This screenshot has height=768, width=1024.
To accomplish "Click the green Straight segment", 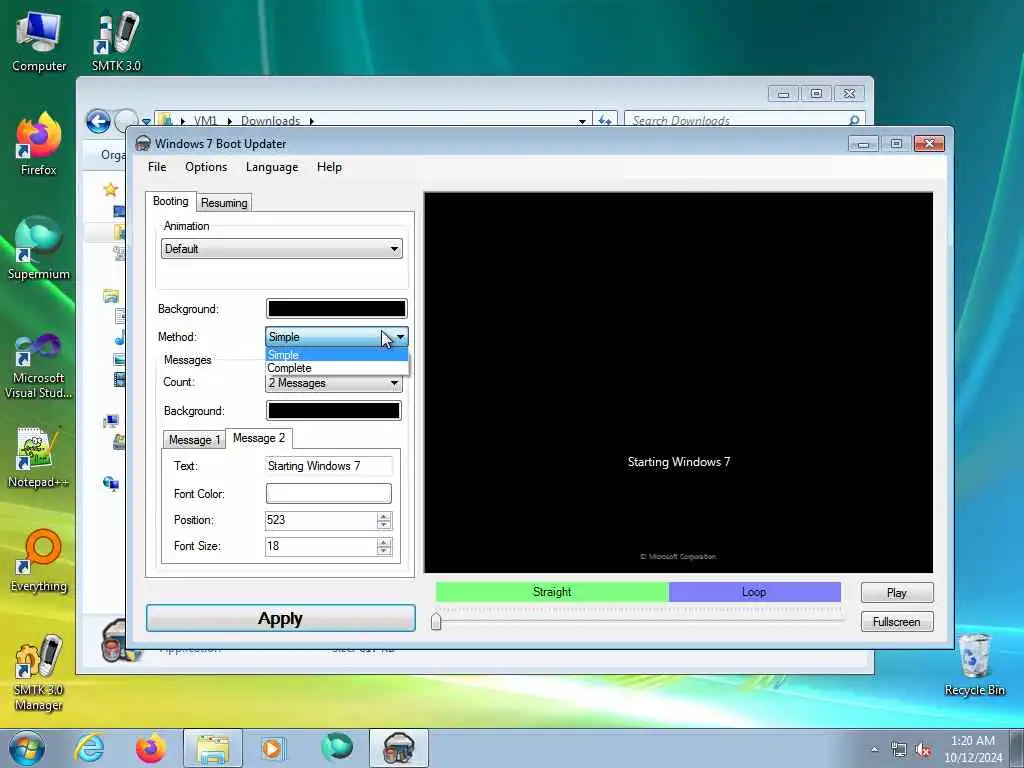I will pos(552,592).
